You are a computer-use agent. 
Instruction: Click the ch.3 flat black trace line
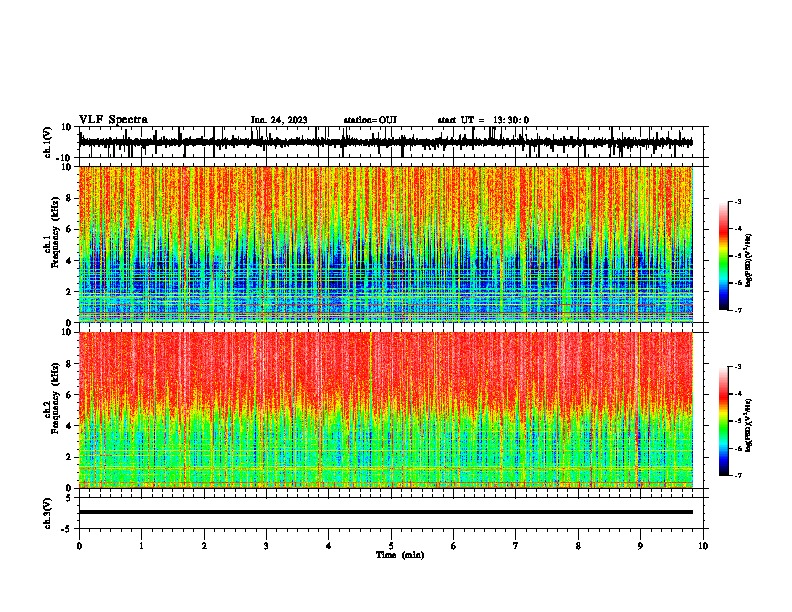pyautogui.click(x=386, y=512)
